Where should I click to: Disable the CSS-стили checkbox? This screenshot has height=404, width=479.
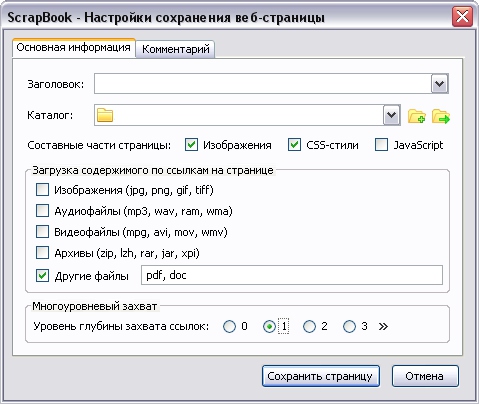(x=294, y=145)
